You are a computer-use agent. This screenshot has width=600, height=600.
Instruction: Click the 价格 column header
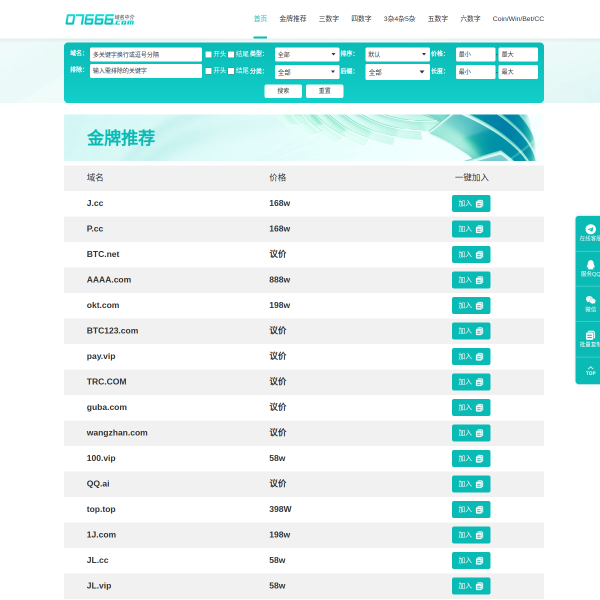278,178
